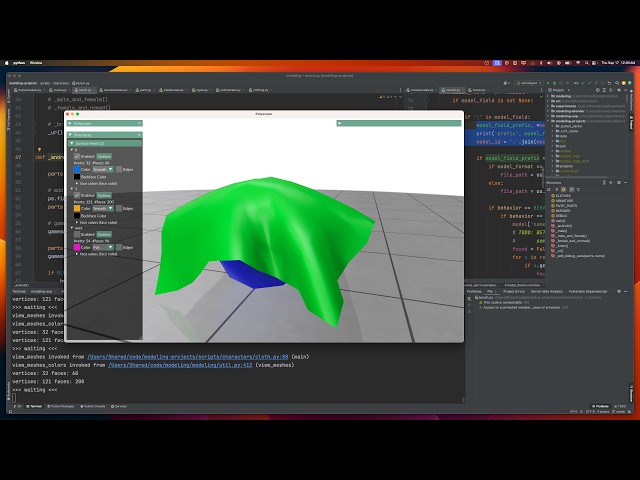Open the Python Packages tool window tab
640x480 pixels.
point(61,407)
